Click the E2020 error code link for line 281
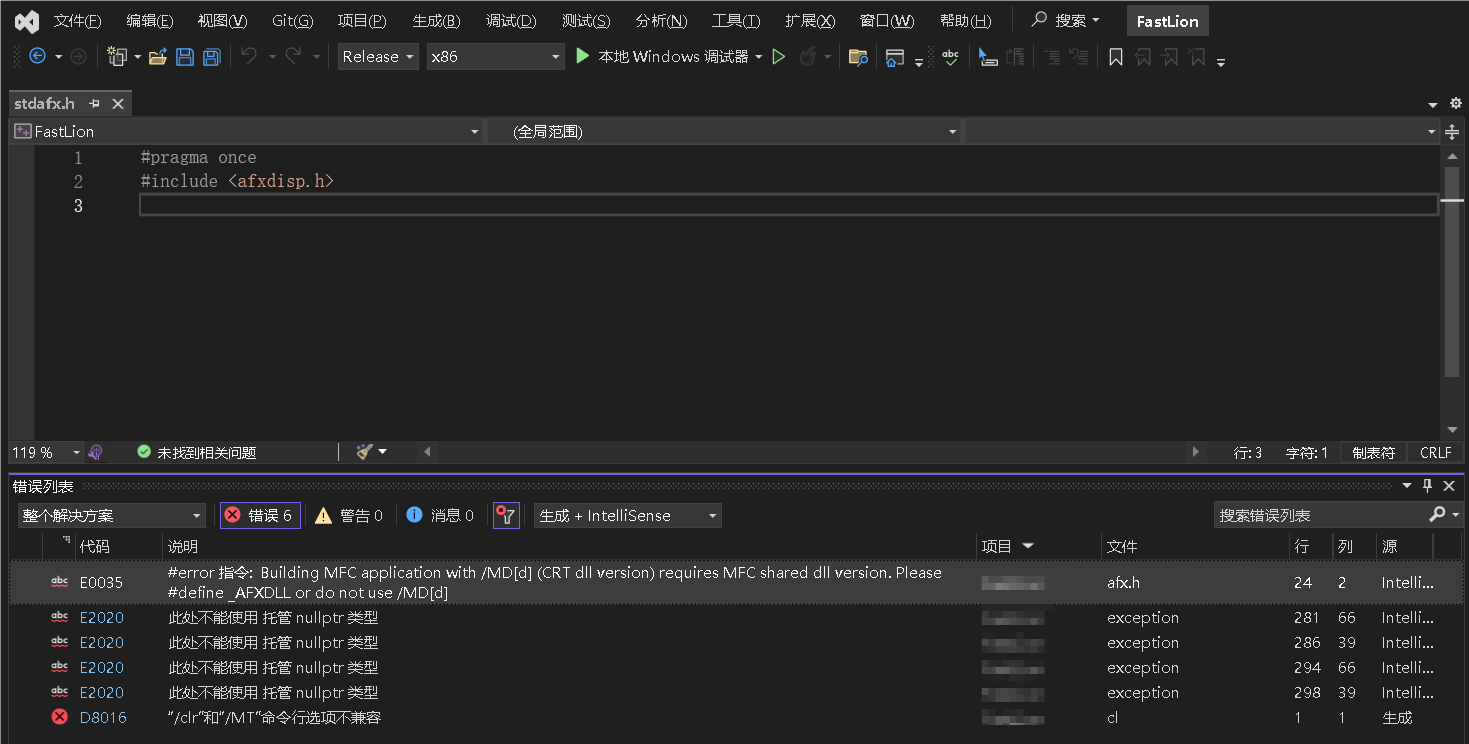The image size is (1469, 744). point(102,618)
